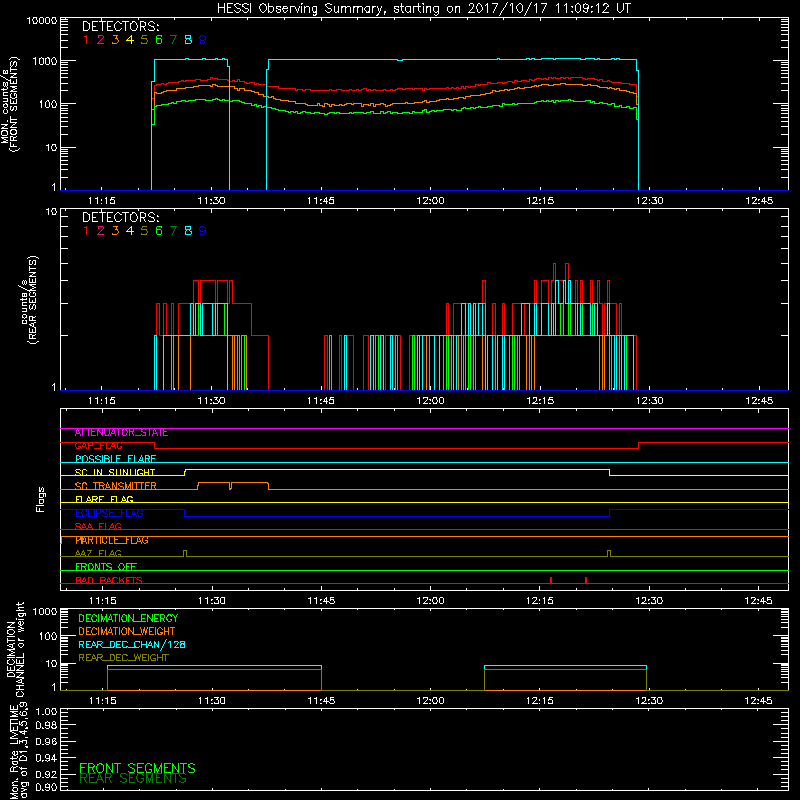
Task: Click the PARTICLE_FLAG label
Action: (112, 540)
